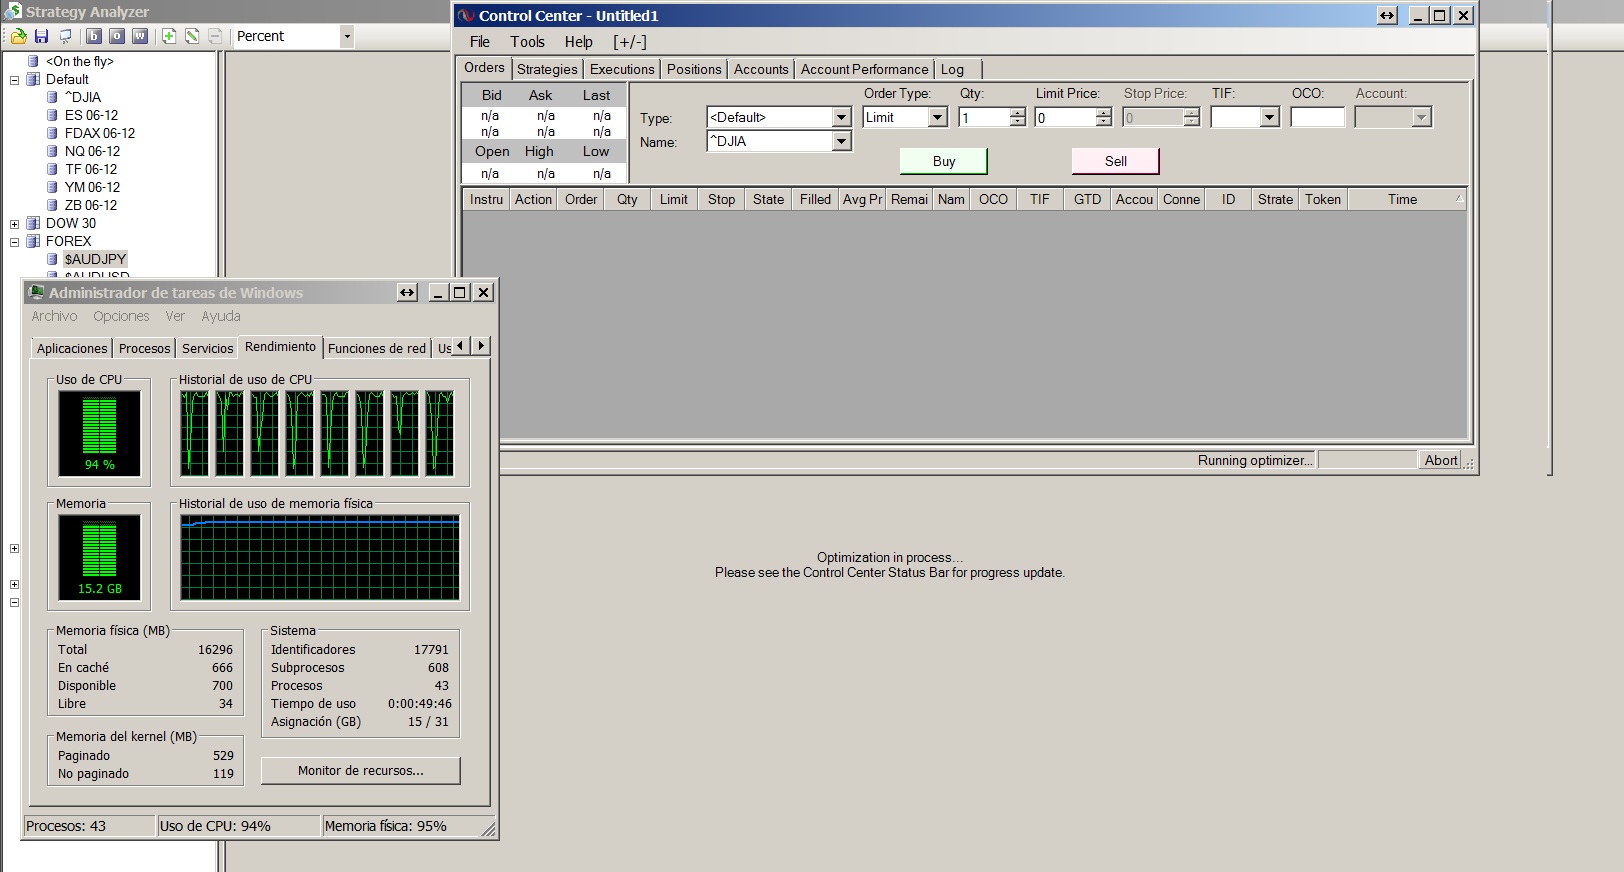This screenshot has width=1624, height=872.
Task: Open the Order Type Limit dropdown
Action: [937, 118]
